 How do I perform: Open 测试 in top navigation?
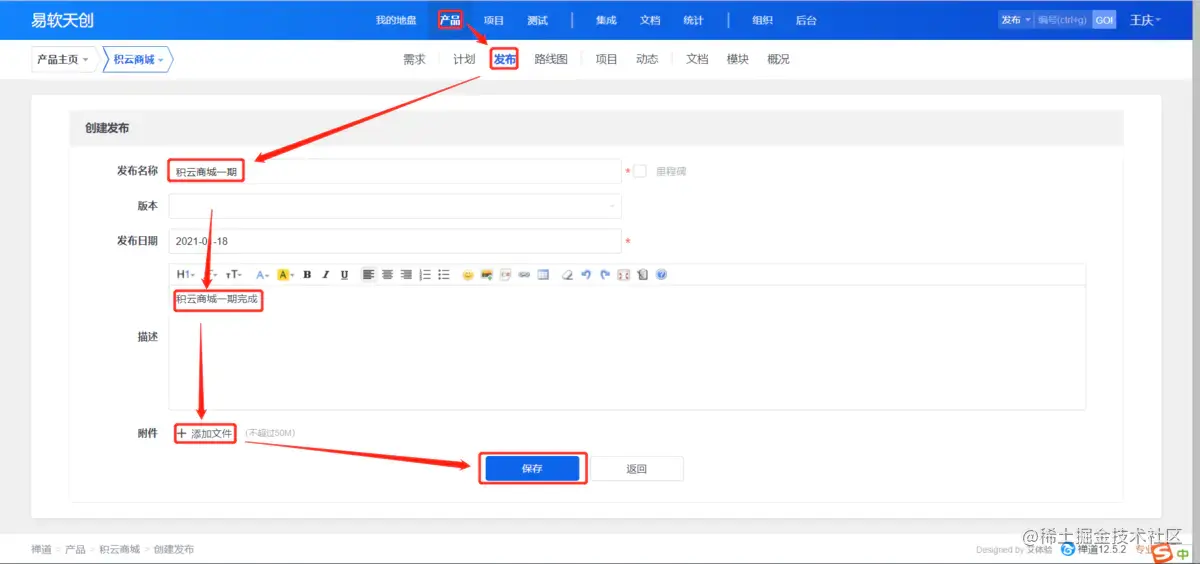[538, 20]
